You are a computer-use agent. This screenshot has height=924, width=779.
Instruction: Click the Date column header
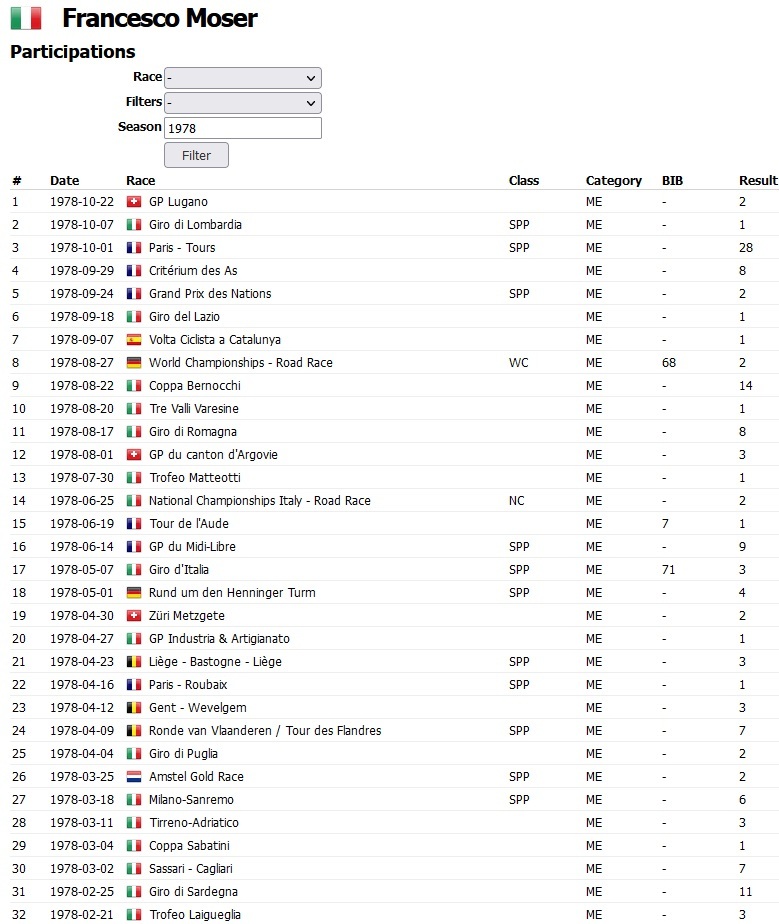pyautogui.click(x=64, y=181)
